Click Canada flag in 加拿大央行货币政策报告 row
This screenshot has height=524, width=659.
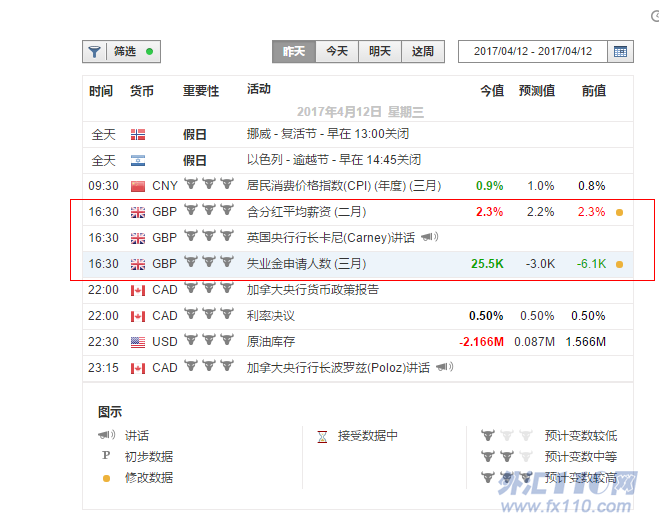[138, 290]
